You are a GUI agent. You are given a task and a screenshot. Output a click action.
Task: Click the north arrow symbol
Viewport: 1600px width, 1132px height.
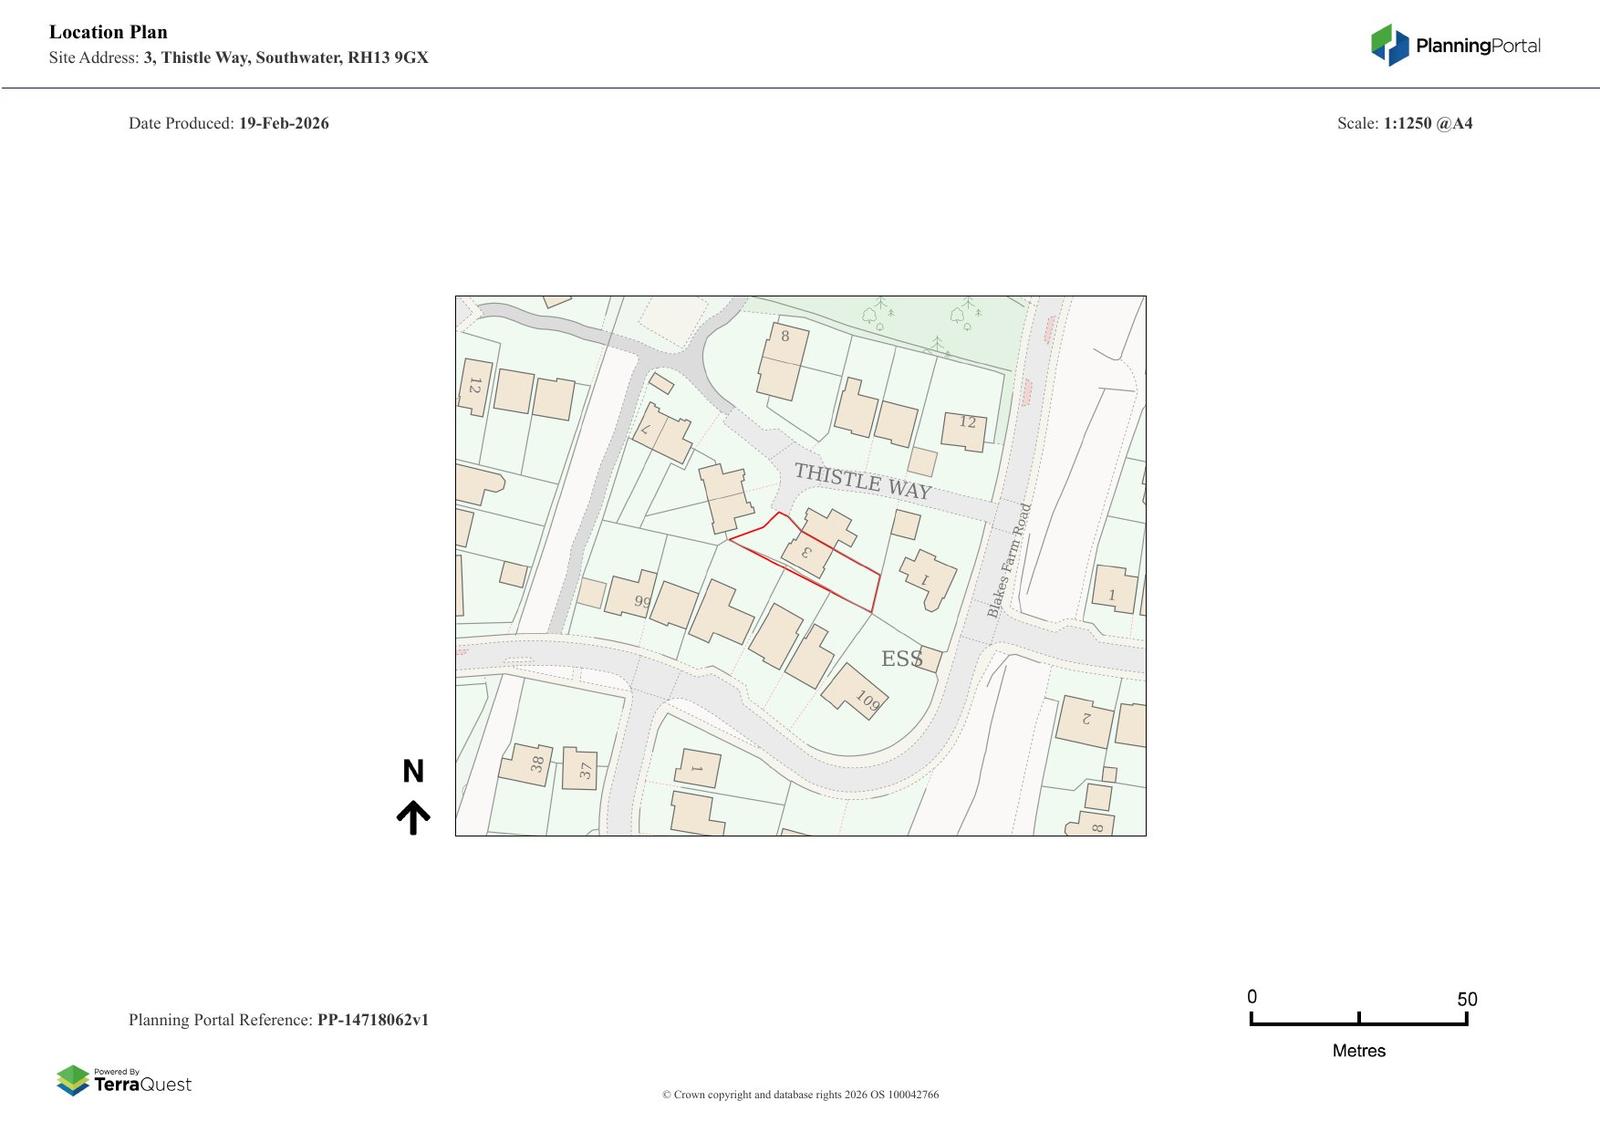click(413, 817)
